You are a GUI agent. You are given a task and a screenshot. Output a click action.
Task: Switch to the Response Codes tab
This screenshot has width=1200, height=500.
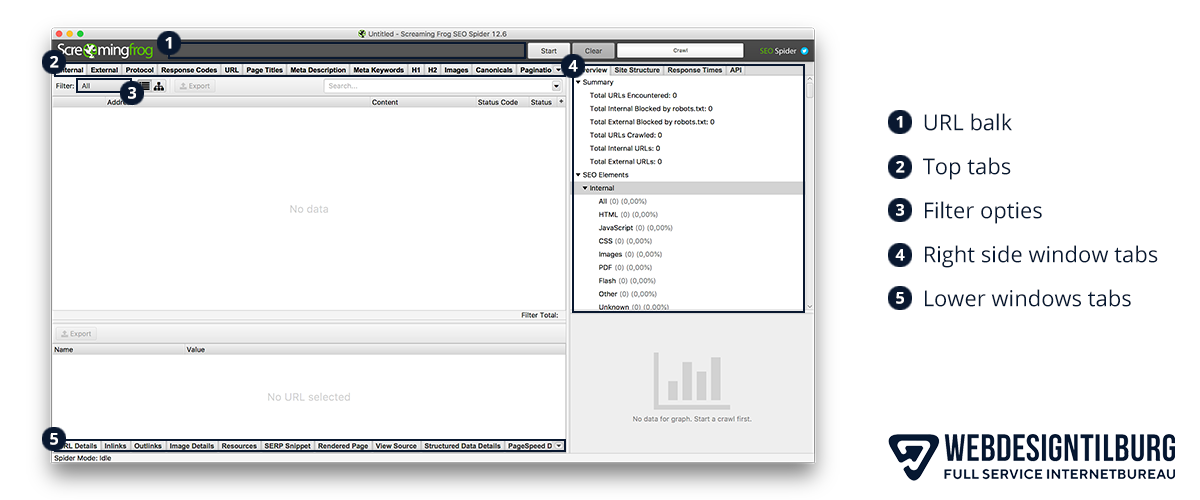click(189, 70)
